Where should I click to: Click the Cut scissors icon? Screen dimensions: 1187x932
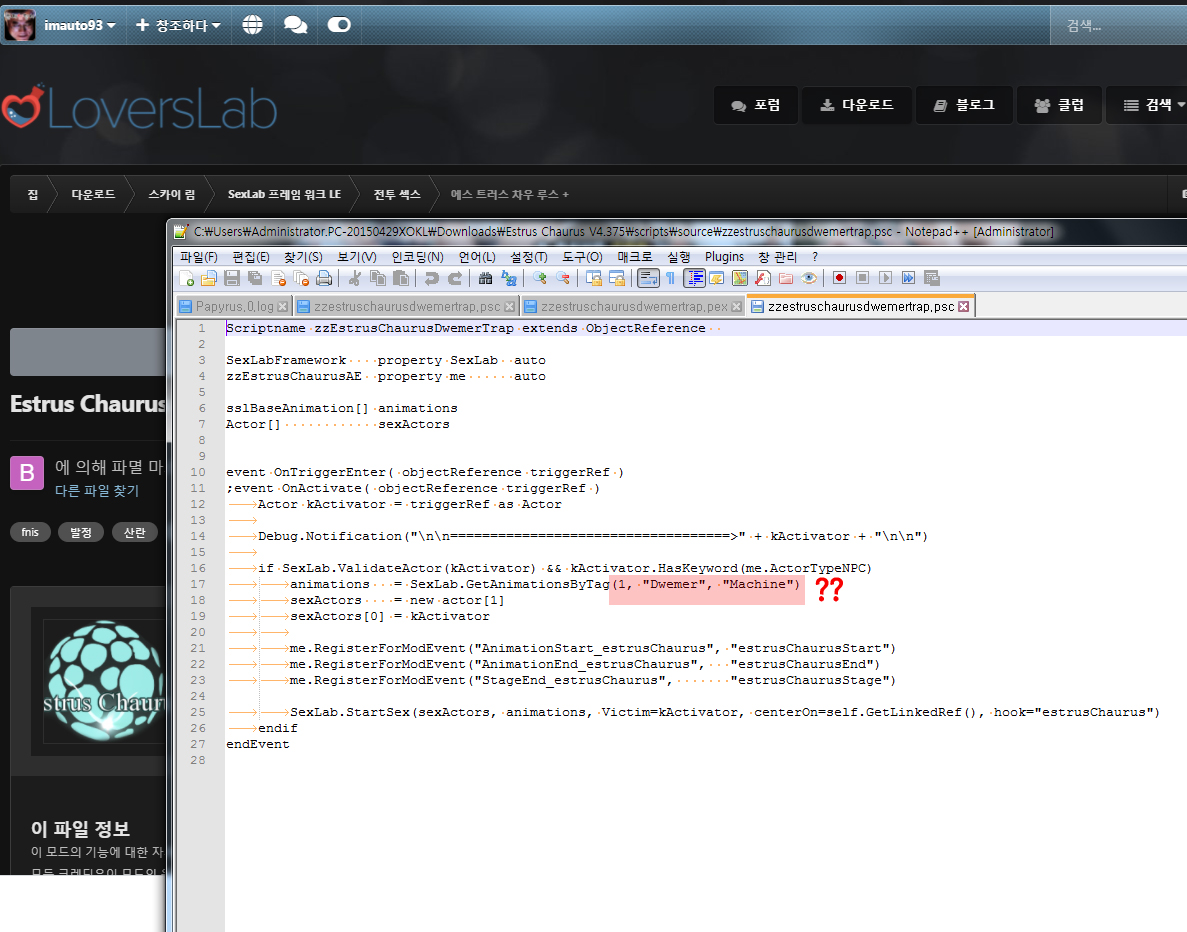[x=354, y=279]
